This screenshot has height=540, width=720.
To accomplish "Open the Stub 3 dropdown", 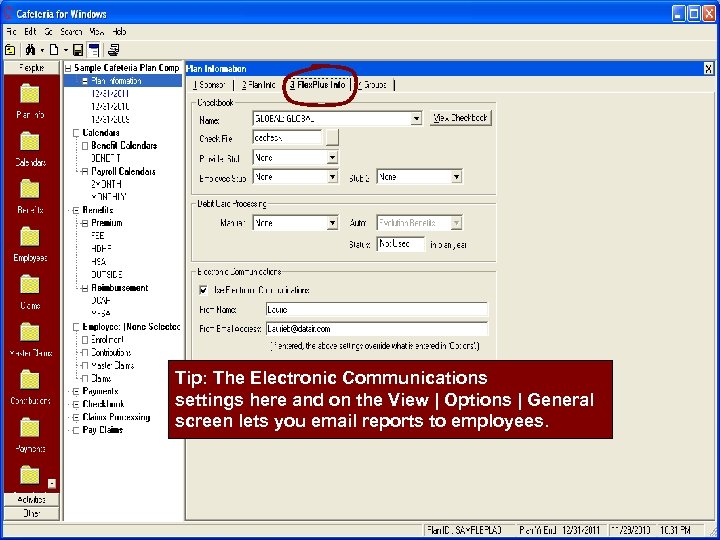I will click(x=456, y=177).
